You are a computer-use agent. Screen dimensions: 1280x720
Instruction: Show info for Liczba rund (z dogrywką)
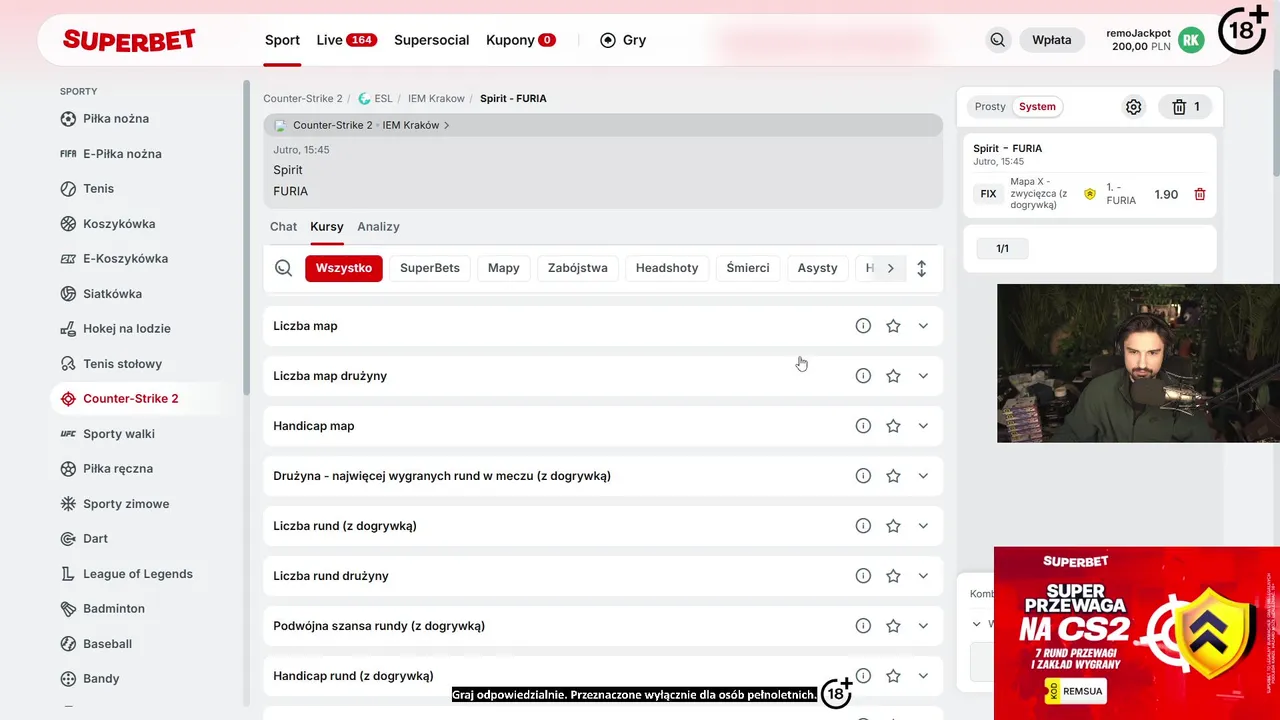click(x=863, y=526)
